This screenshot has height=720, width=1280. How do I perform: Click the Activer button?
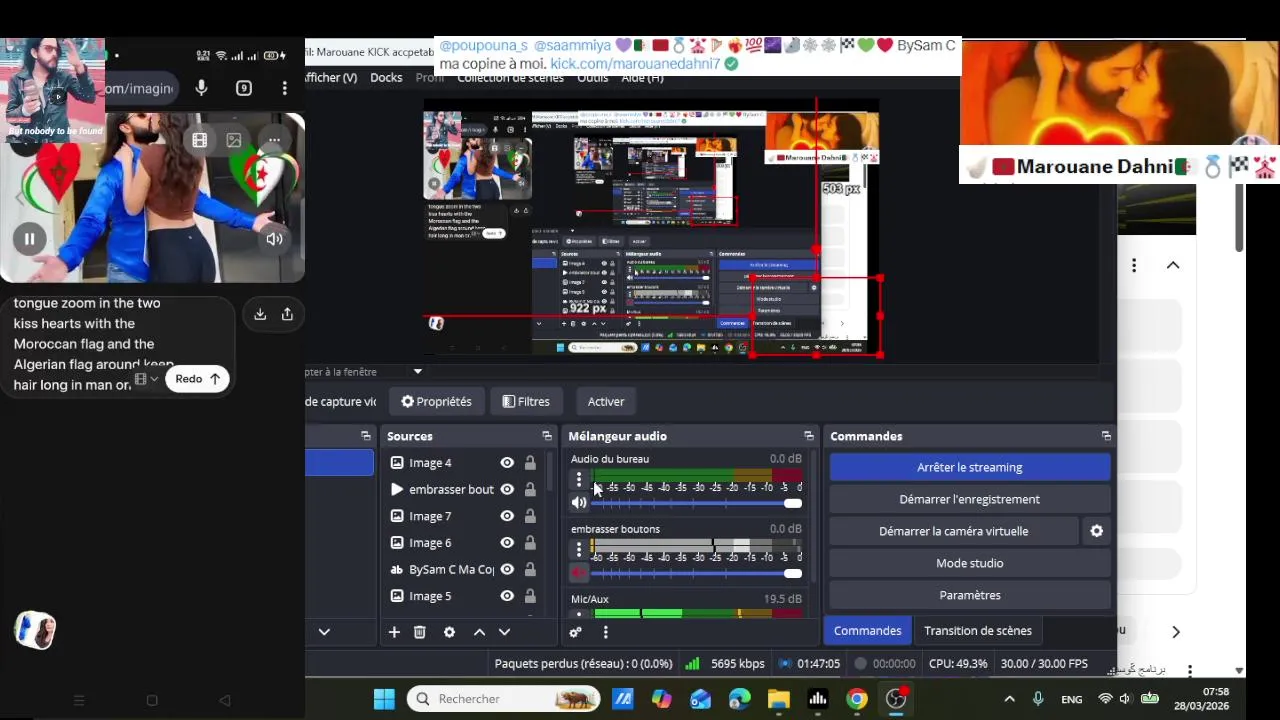point(606,401)
